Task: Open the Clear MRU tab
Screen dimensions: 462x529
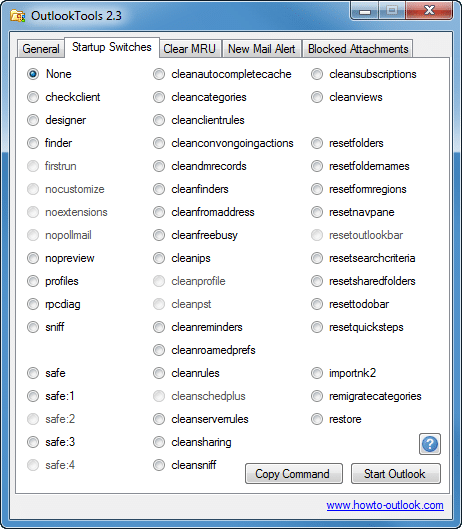Action: point(190,49)
